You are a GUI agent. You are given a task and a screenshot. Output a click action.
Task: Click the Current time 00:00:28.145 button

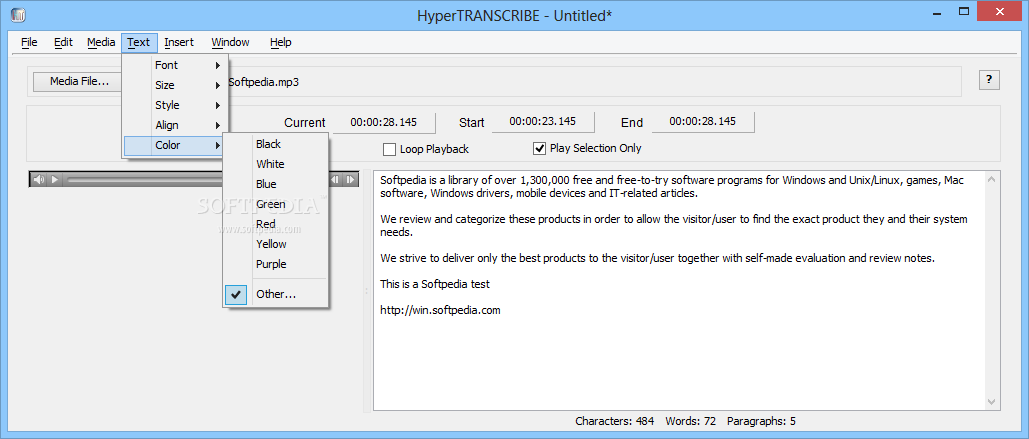pos(384,122)
